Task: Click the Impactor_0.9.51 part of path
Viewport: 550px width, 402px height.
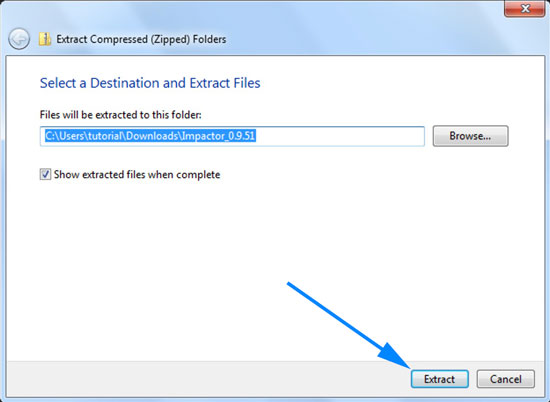Action: click(218, 136)
